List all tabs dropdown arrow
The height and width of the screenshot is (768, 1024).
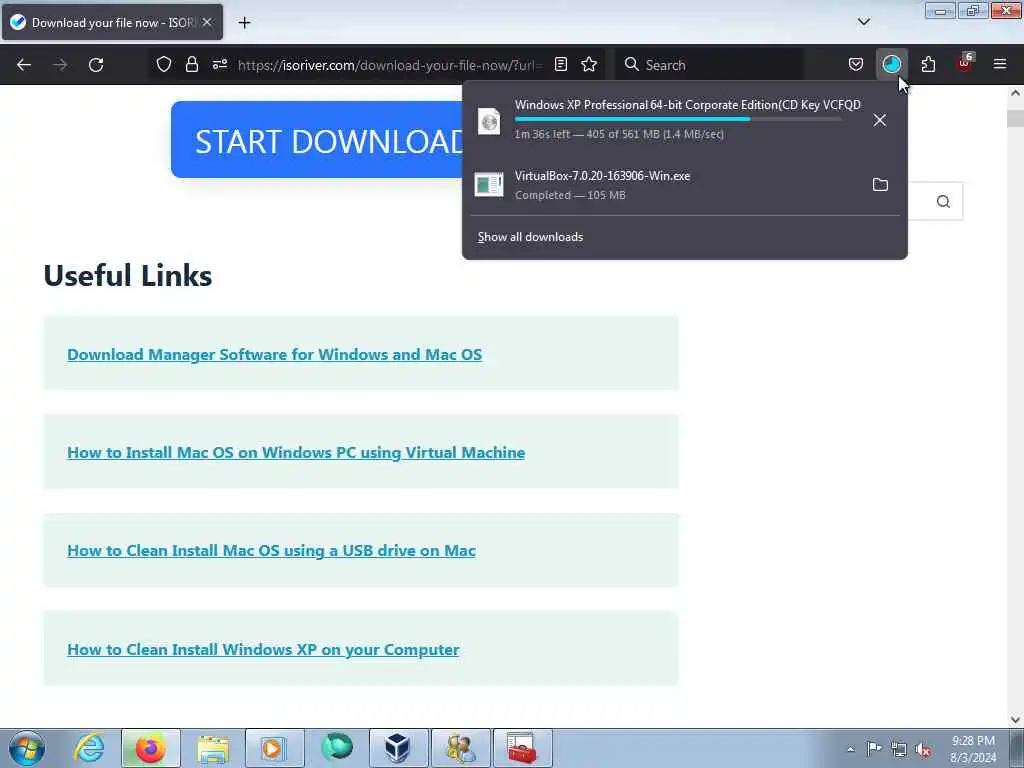pos(863,22)
